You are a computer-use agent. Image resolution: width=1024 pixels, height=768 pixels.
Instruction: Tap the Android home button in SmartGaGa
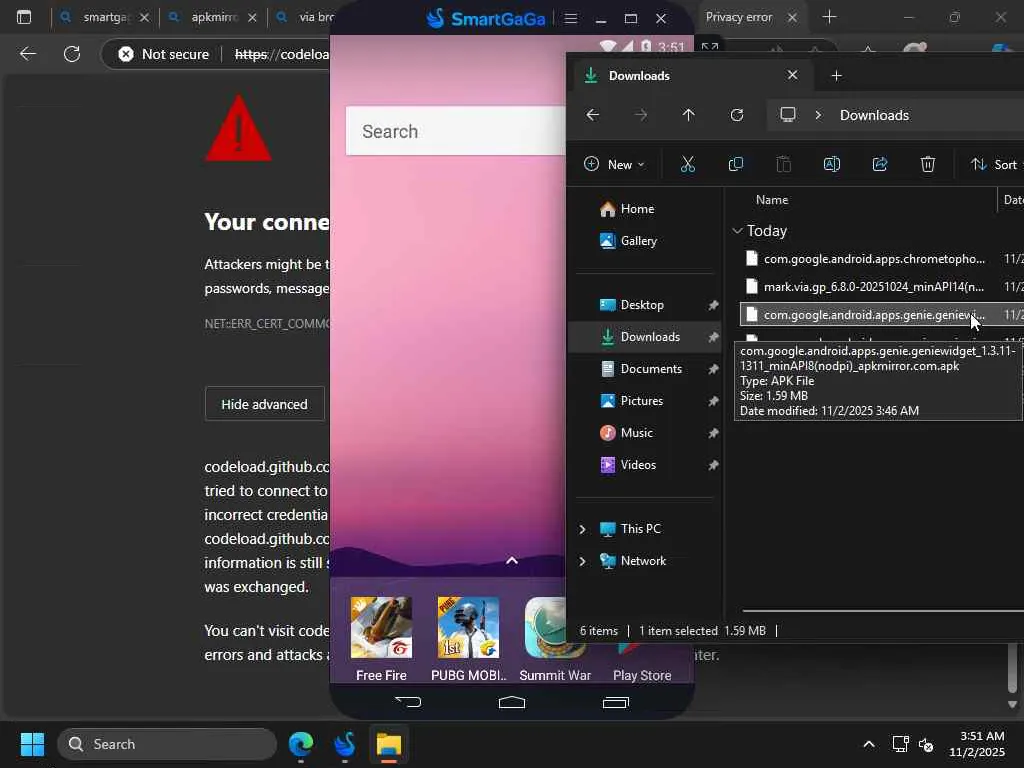511,702
